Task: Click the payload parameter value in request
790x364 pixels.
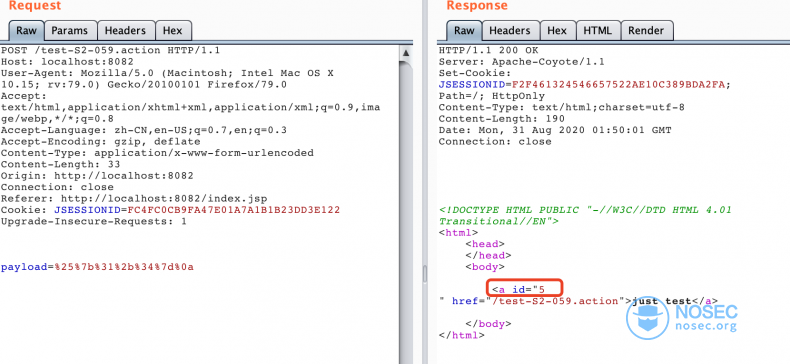Action: [123, 267]
